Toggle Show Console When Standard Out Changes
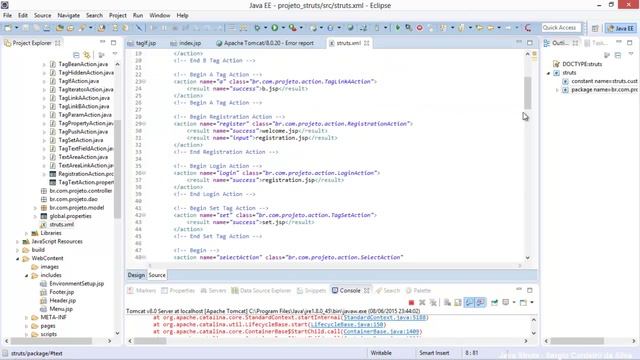Screen dimensions: 640x360 [469, 302]
